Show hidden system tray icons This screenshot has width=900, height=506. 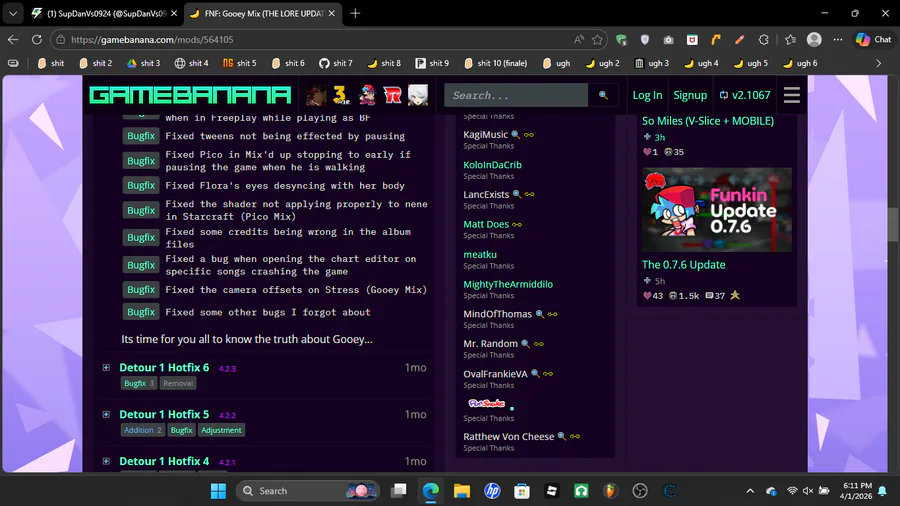point(750,491)
